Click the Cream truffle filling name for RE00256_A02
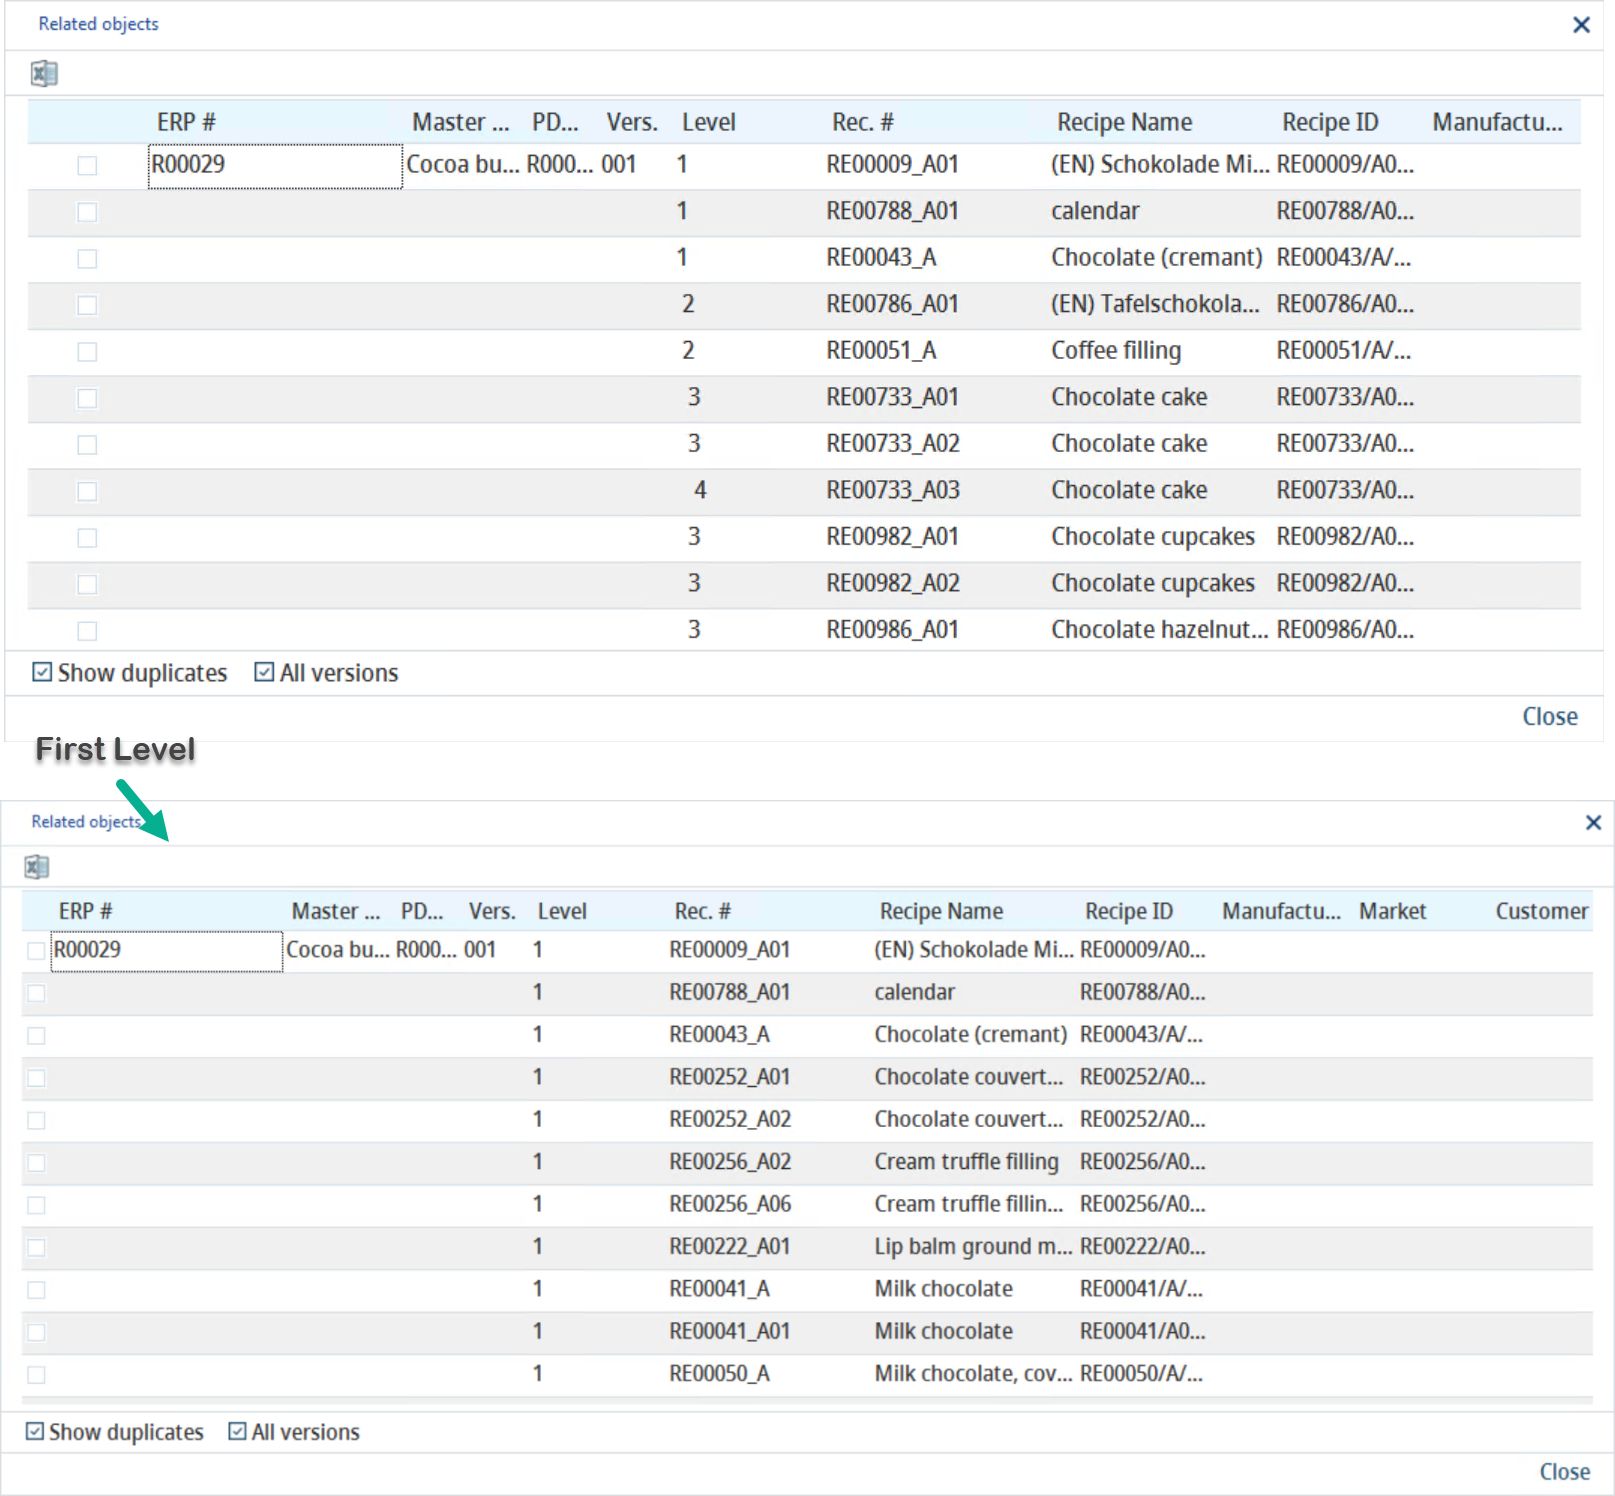This screenshot has width=1615, height=1496. [x=966, y=1162]
